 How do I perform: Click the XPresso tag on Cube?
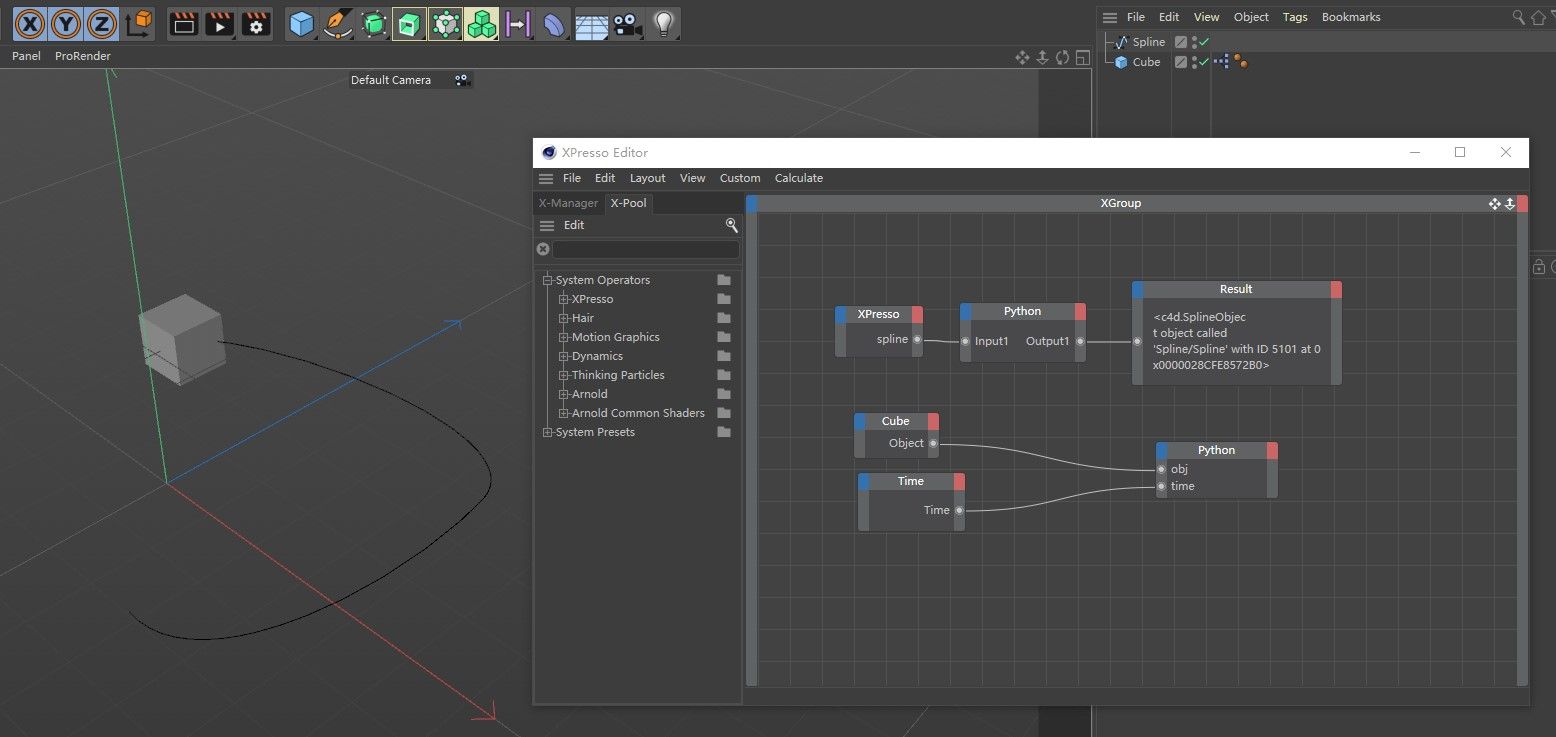tap(1222, 62)
